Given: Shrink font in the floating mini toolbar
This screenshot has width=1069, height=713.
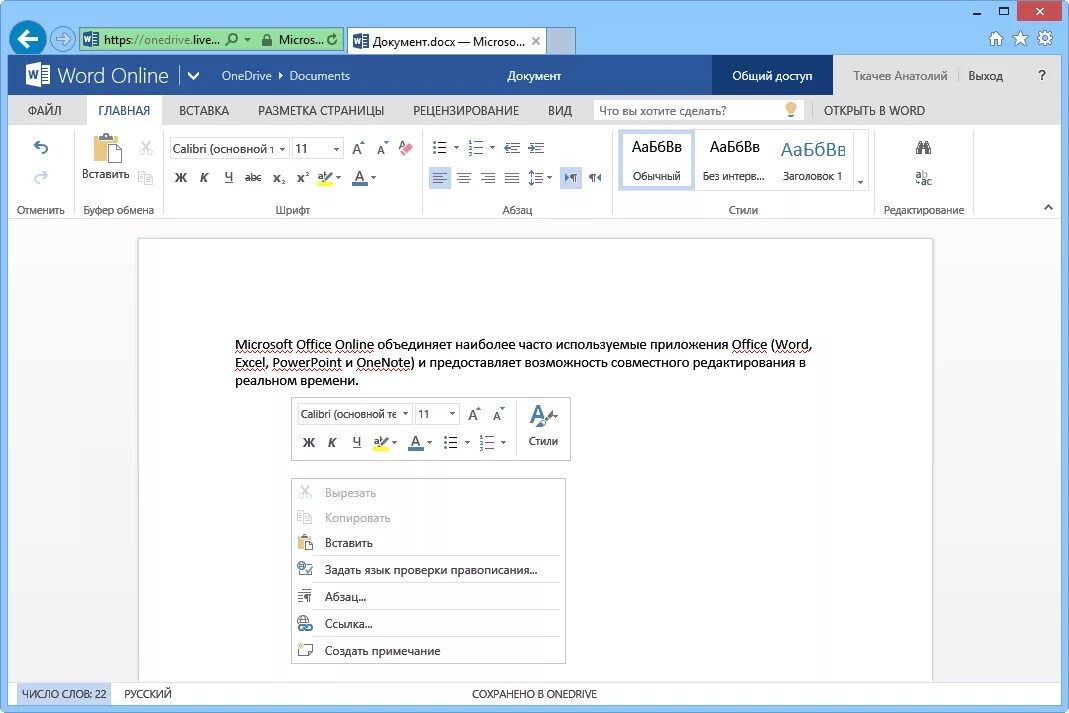Looking at the screenshot, I should 498,414.
